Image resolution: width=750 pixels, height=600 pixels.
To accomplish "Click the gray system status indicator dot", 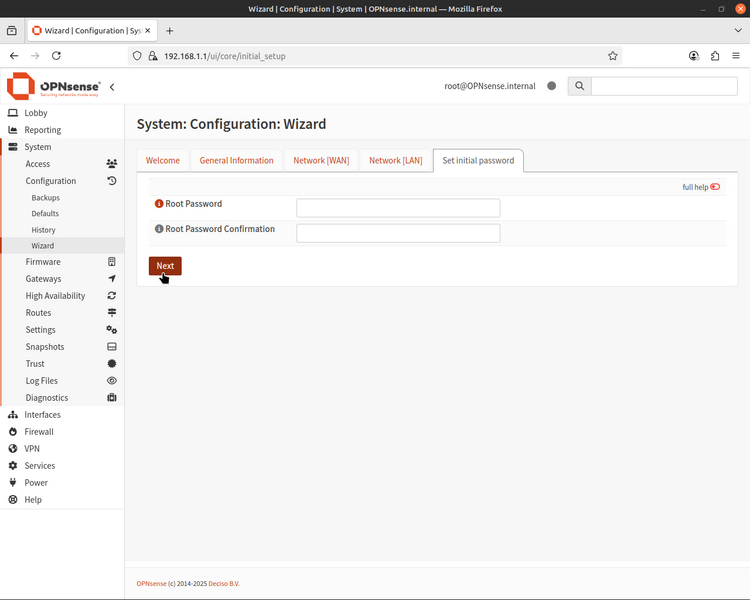I will coord(551,86).
